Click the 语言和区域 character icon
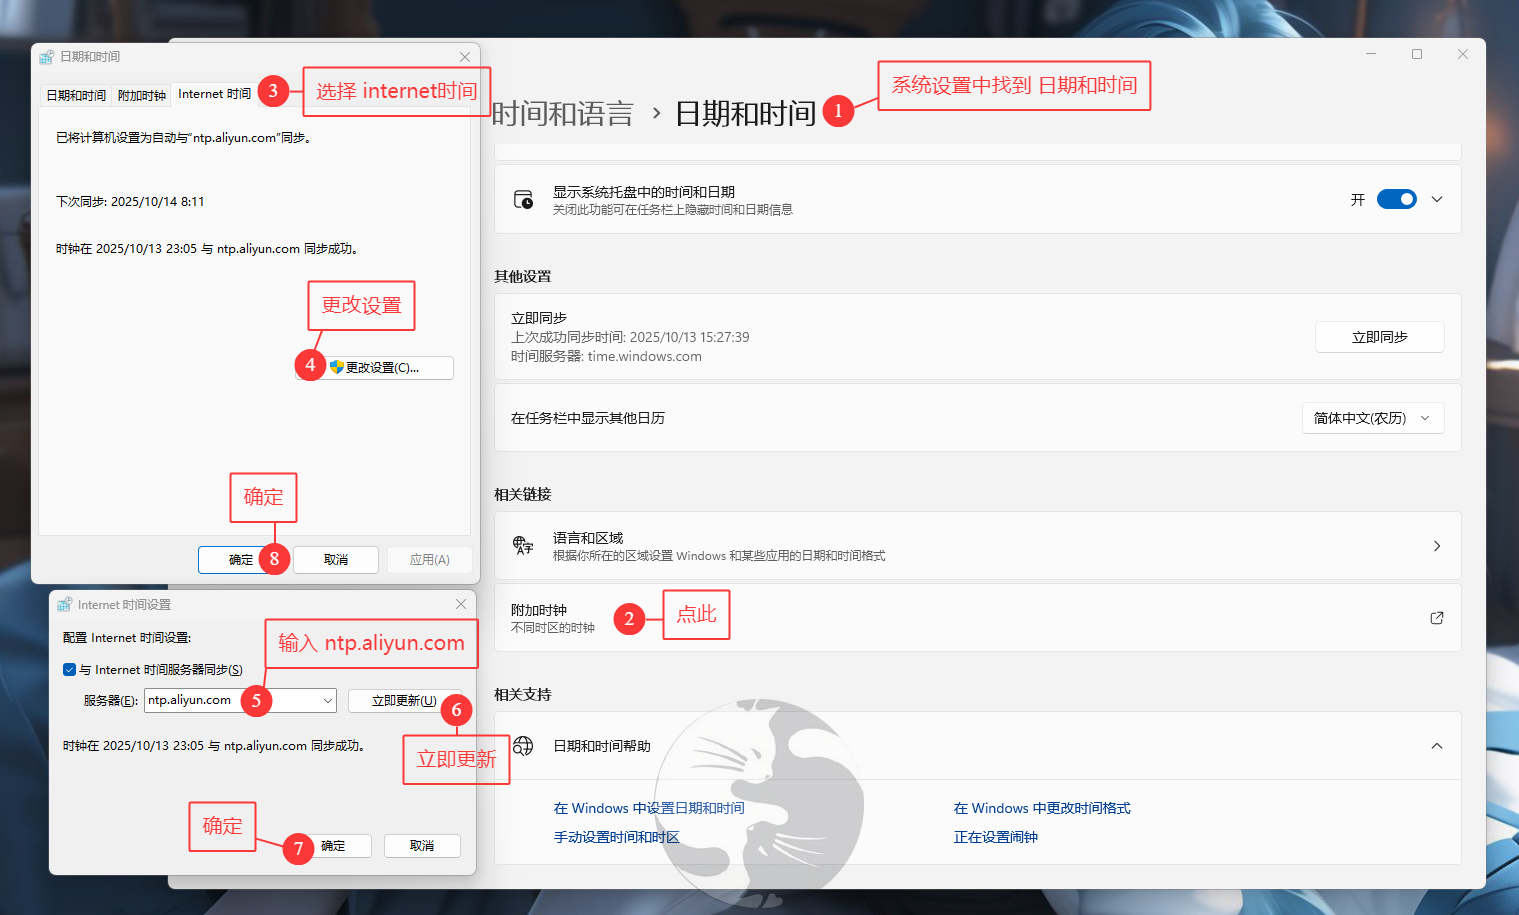The image size is (1519, 915). (x=522, y=544)
